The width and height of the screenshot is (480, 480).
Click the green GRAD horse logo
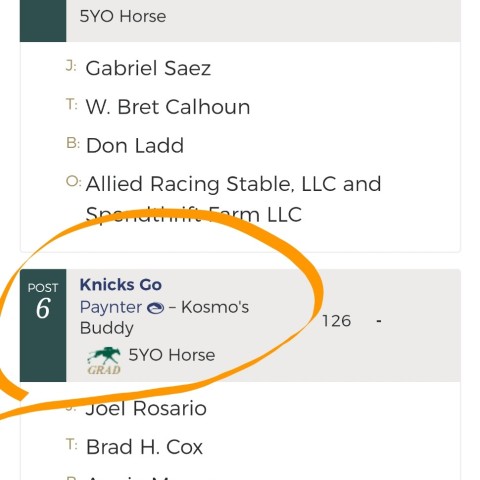104,361
